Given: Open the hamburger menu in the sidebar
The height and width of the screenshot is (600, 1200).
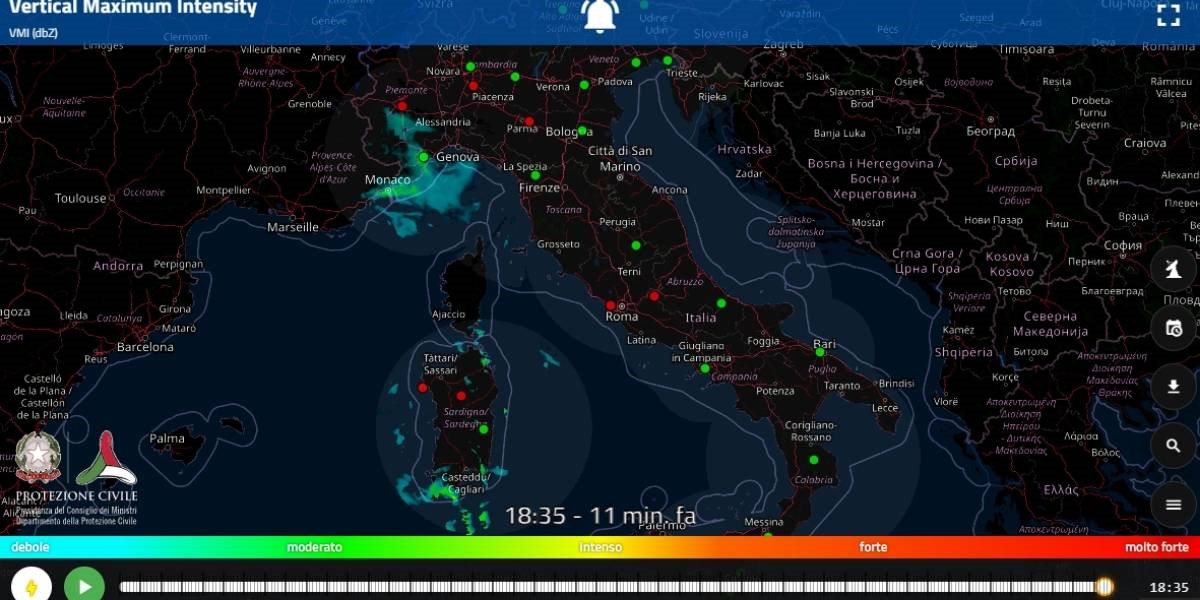Looking at the screenshot, I should pos(1172,503).
